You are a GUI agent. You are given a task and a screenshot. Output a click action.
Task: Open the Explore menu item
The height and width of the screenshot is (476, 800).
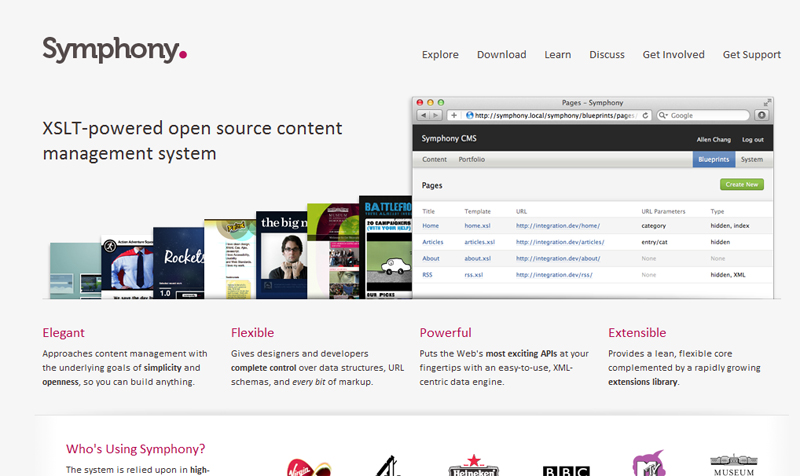pyautogui.click(x=440, y=55)
